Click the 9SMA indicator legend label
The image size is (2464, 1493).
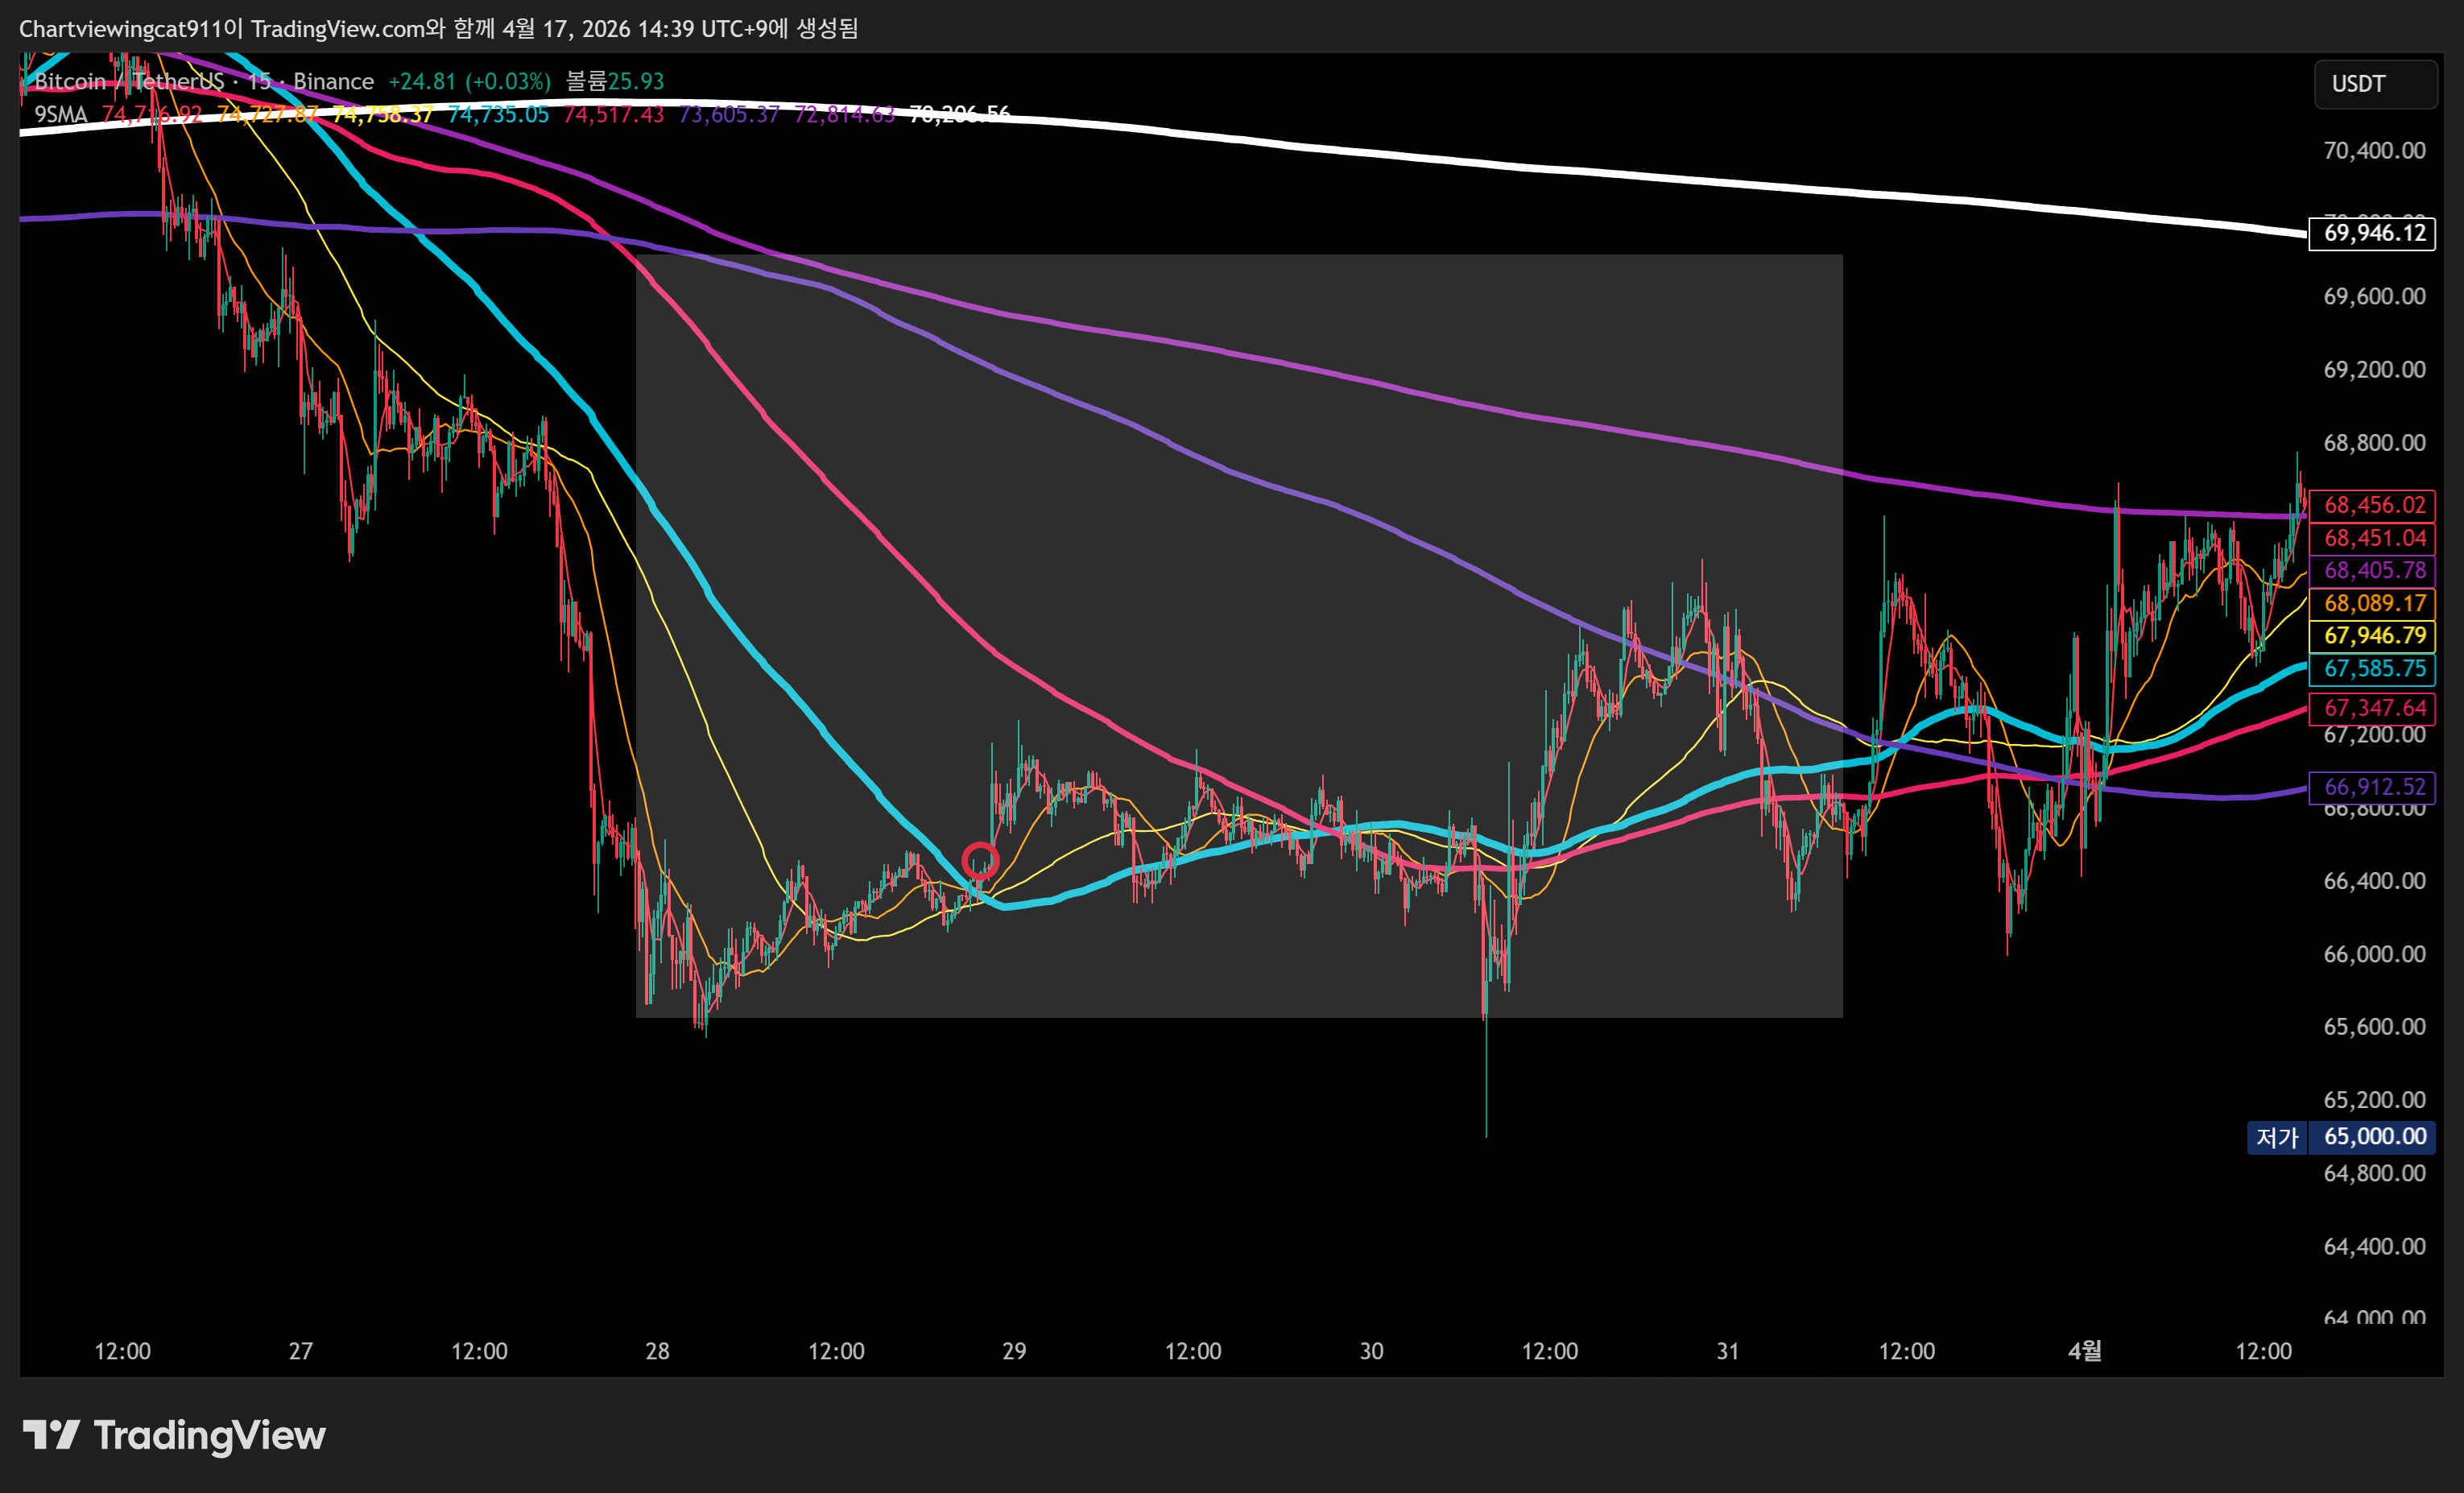(61, 114)
